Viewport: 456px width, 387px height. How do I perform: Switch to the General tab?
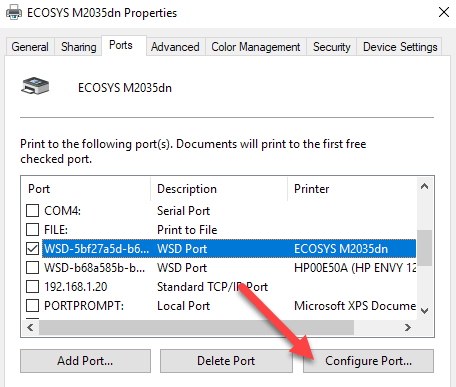coord(30,47)
